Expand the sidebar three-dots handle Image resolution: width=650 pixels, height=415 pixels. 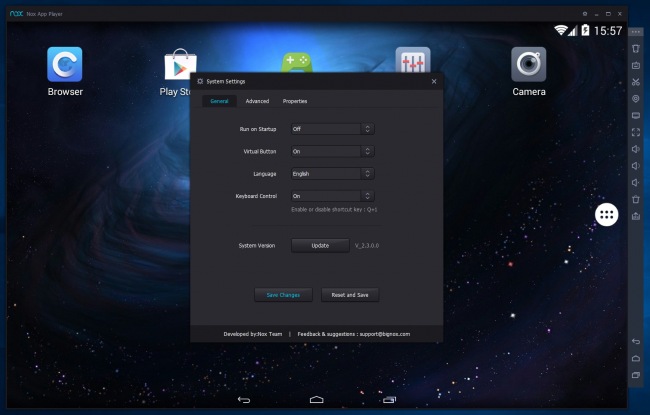click(x=635, y=32)
